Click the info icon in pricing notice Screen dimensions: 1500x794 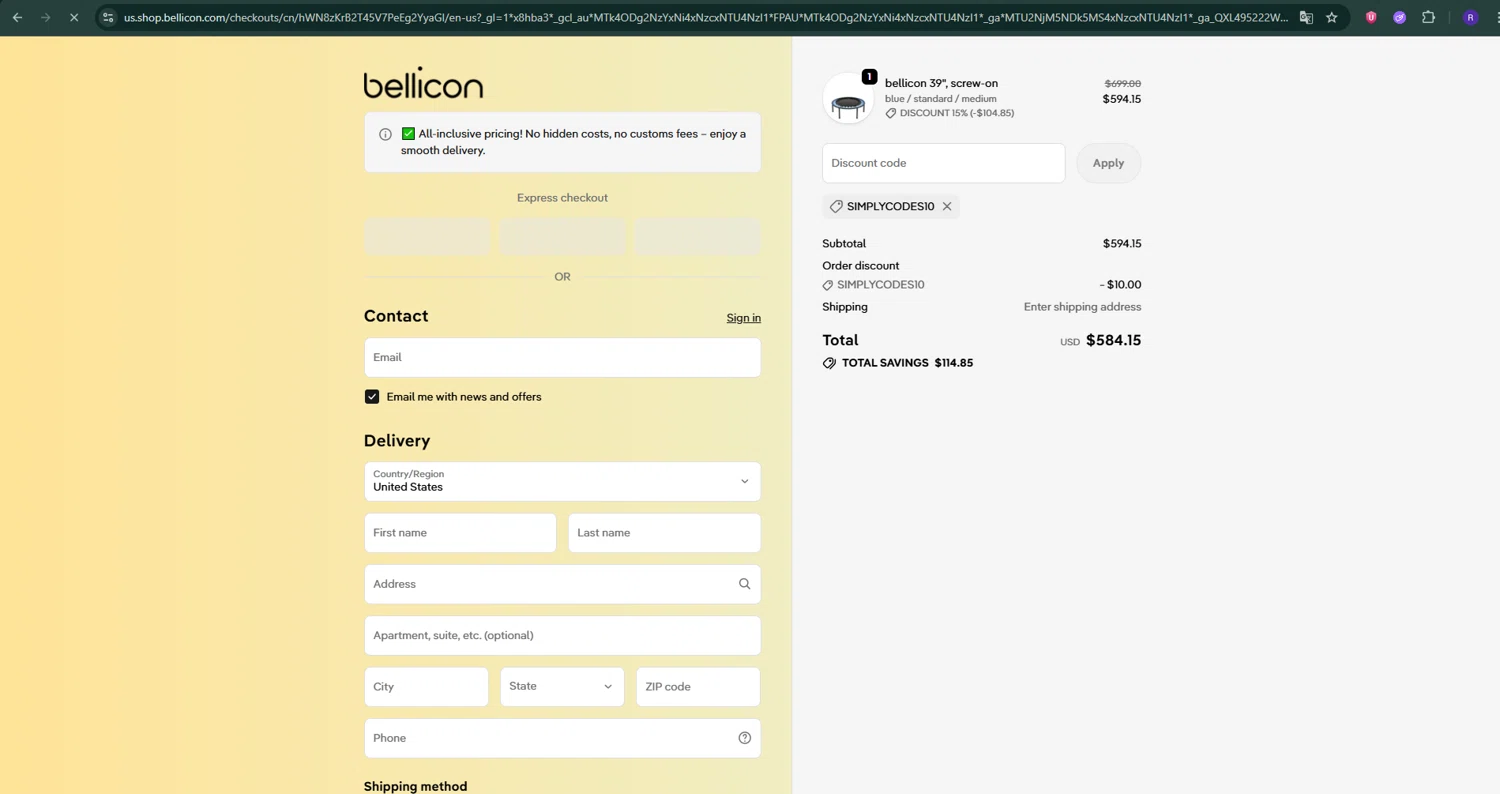(385, 134)
